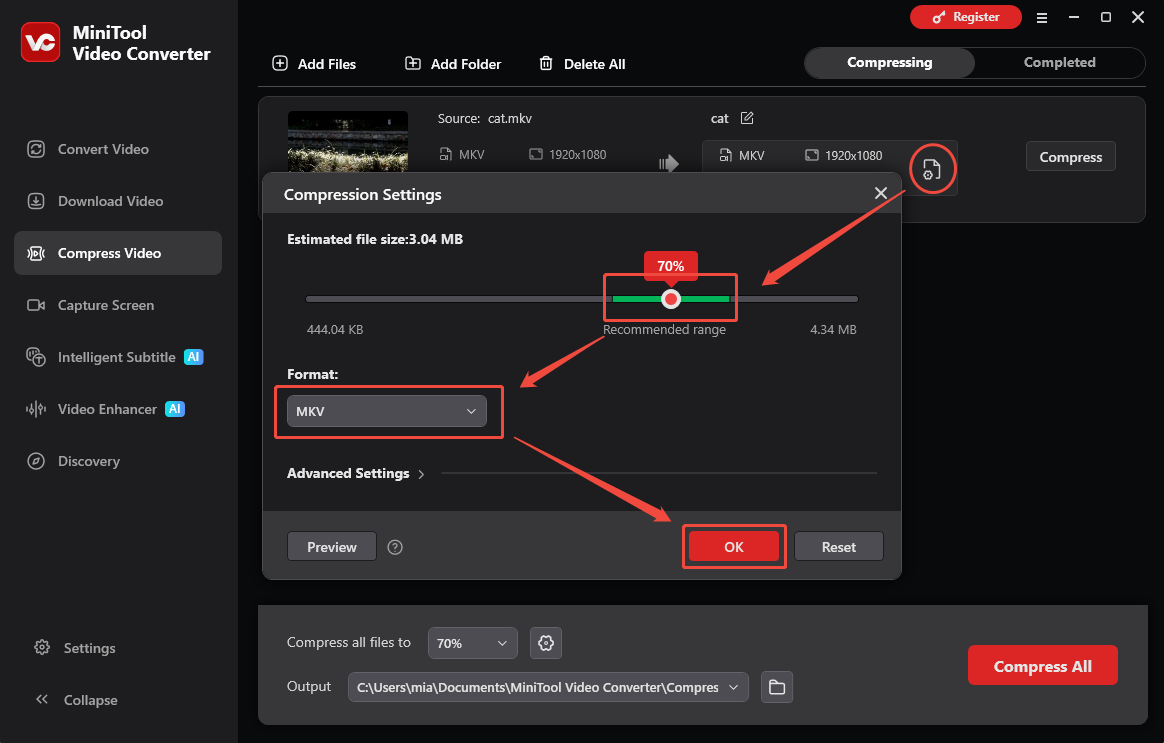Click the gear icon beside 70% dropdown
The height and width of the screenshot is (743, 1164).
[546, 643]
